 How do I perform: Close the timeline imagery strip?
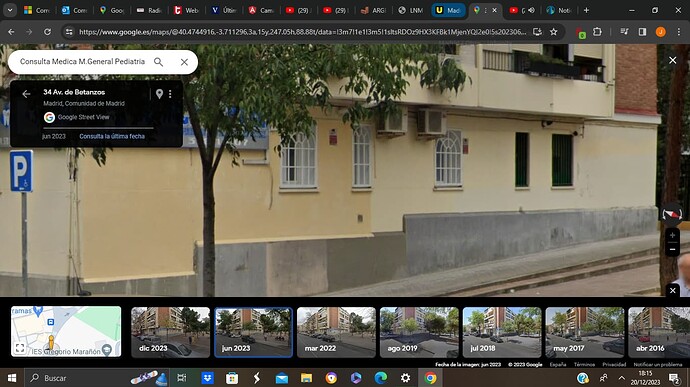672,290
